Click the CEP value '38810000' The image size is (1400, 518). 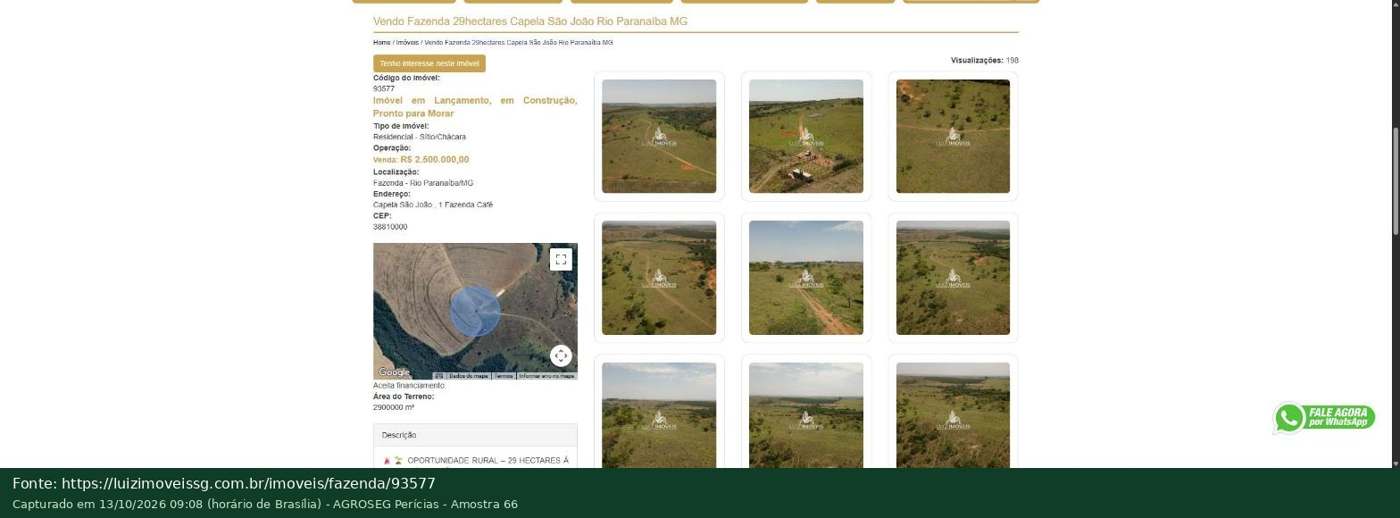390,227
